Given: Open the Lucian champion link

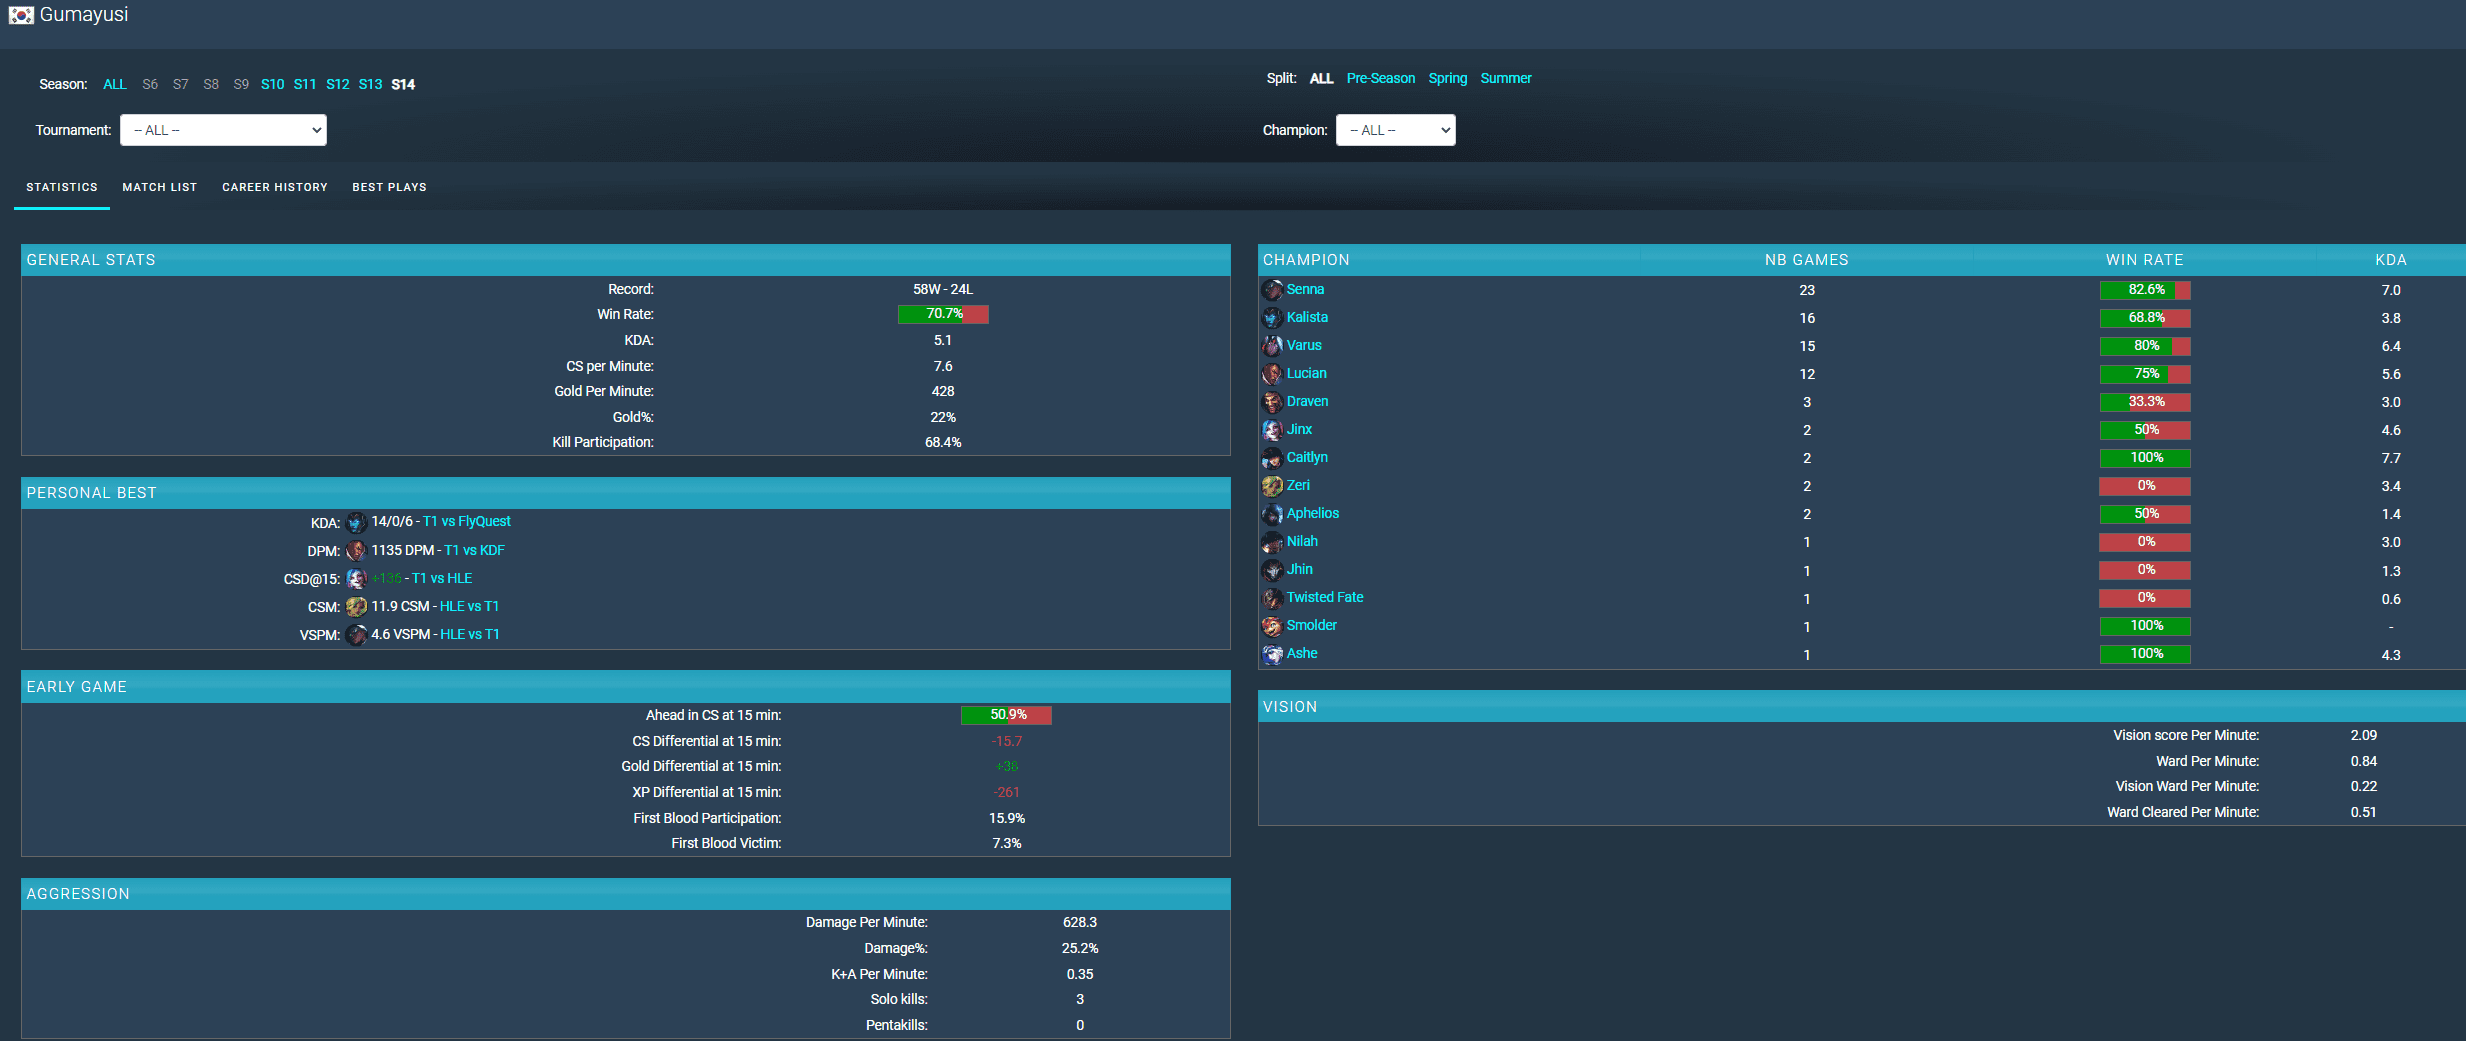Looking at the screenshot, I should [x=1306, y=373].
